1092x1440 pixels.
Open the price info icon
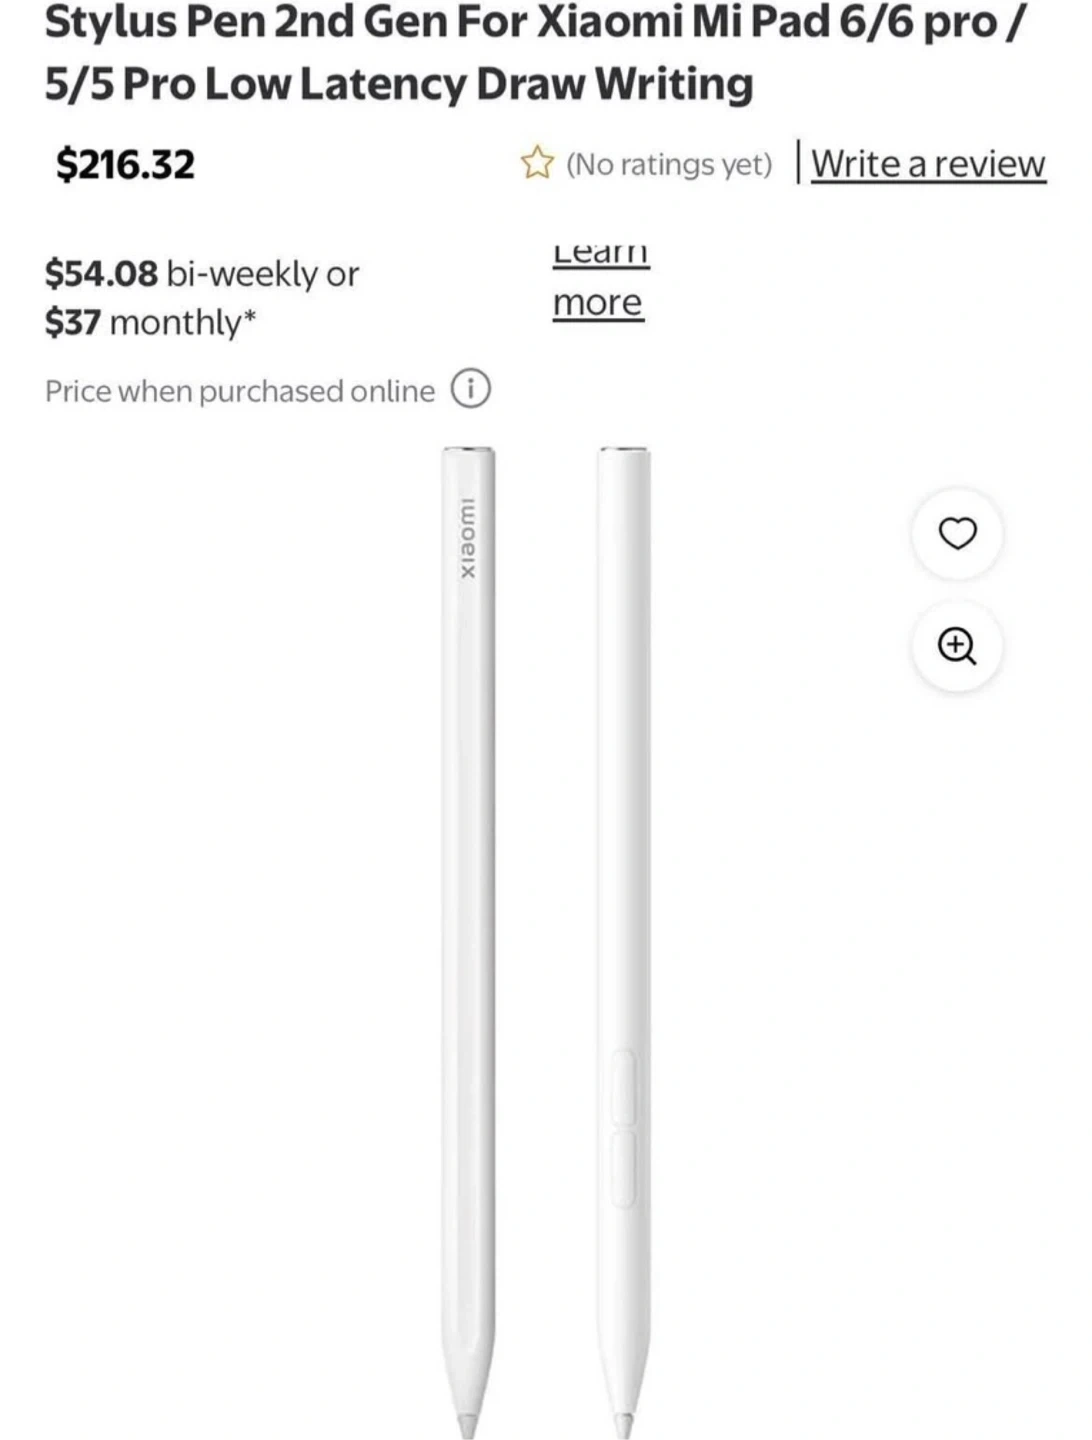click(x=471, y=389)
